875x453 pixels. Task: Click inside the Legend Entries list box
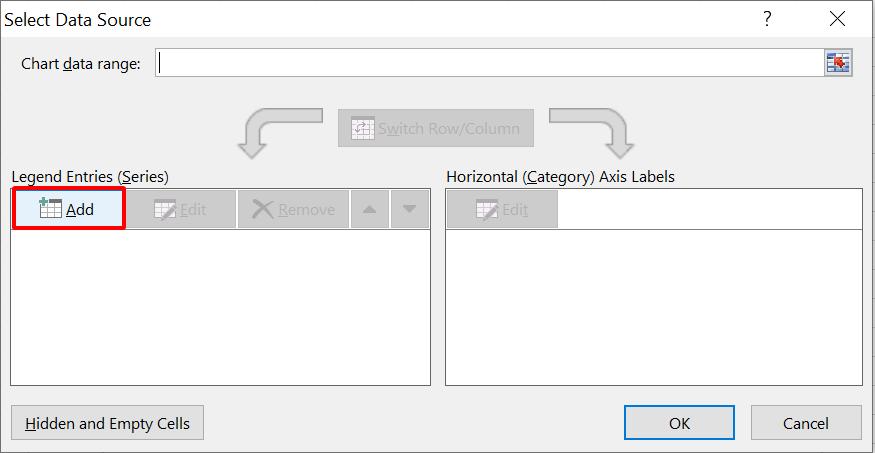tap(220, 306)
